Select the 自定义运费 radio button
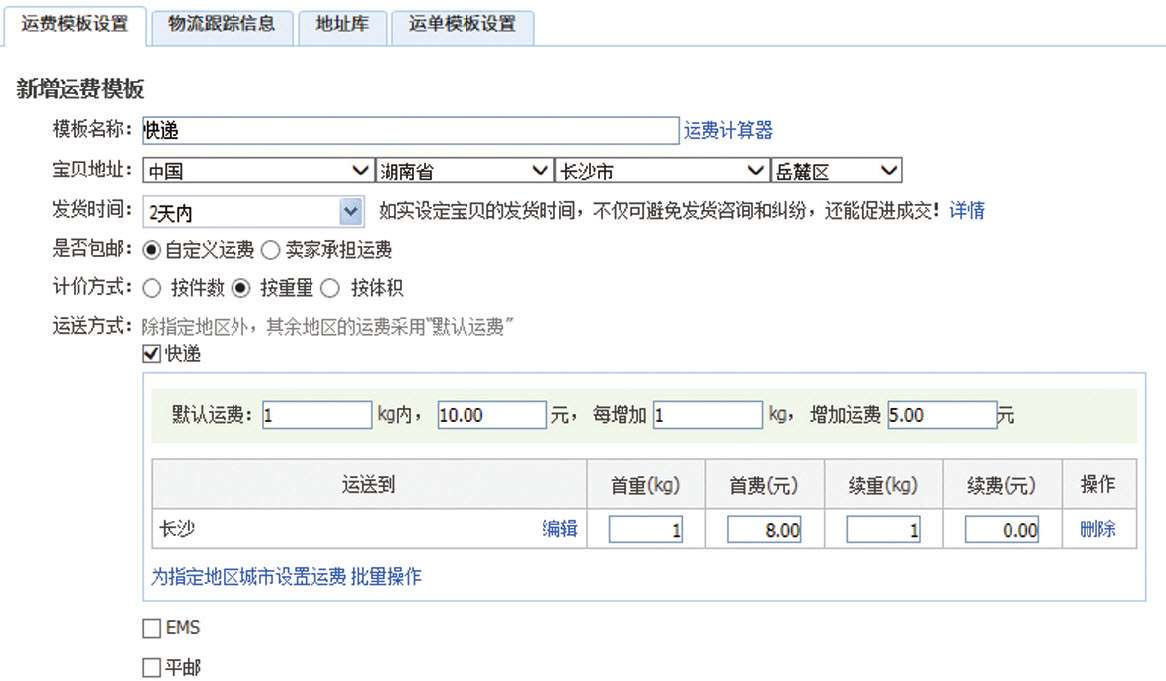The image size is (1166, 681). point(151,251)
